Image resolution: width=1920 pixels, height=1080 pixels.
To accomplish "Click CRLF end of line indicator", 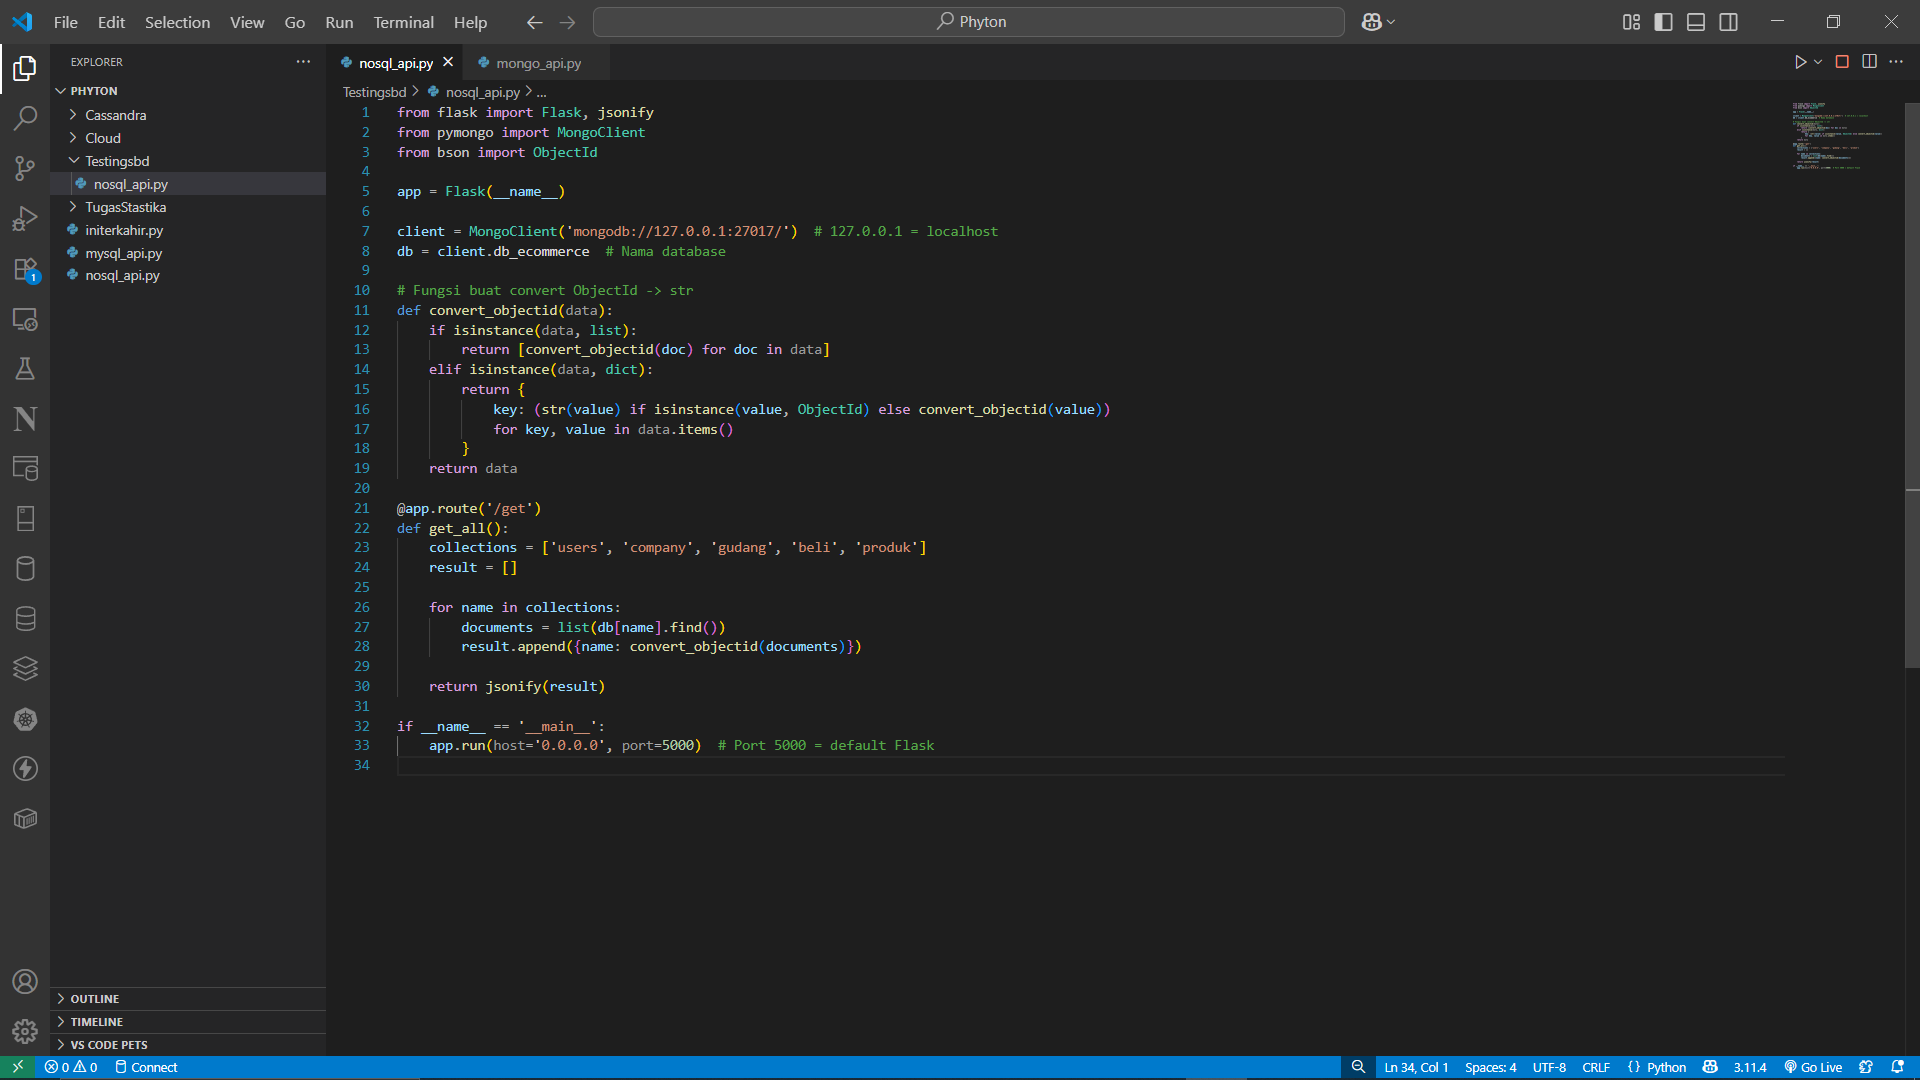I will (1596, 1067).
